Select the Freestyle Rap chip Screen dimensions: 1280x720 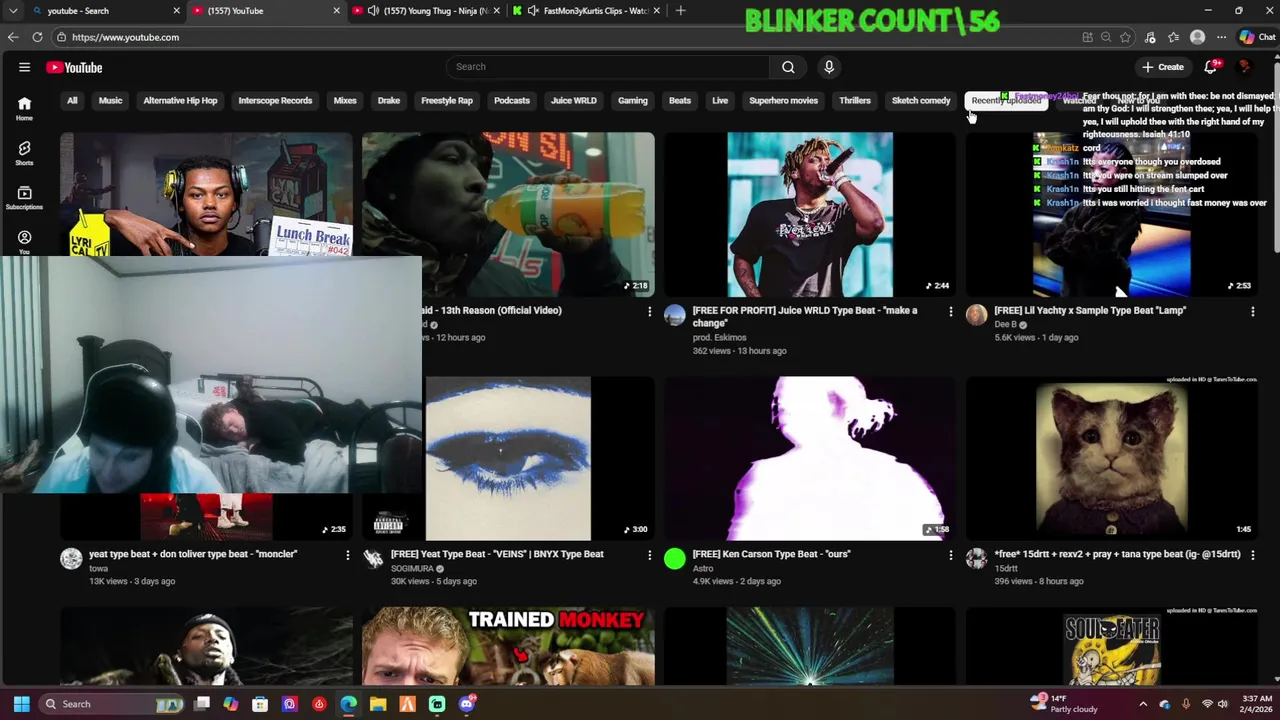click(447, 101)
